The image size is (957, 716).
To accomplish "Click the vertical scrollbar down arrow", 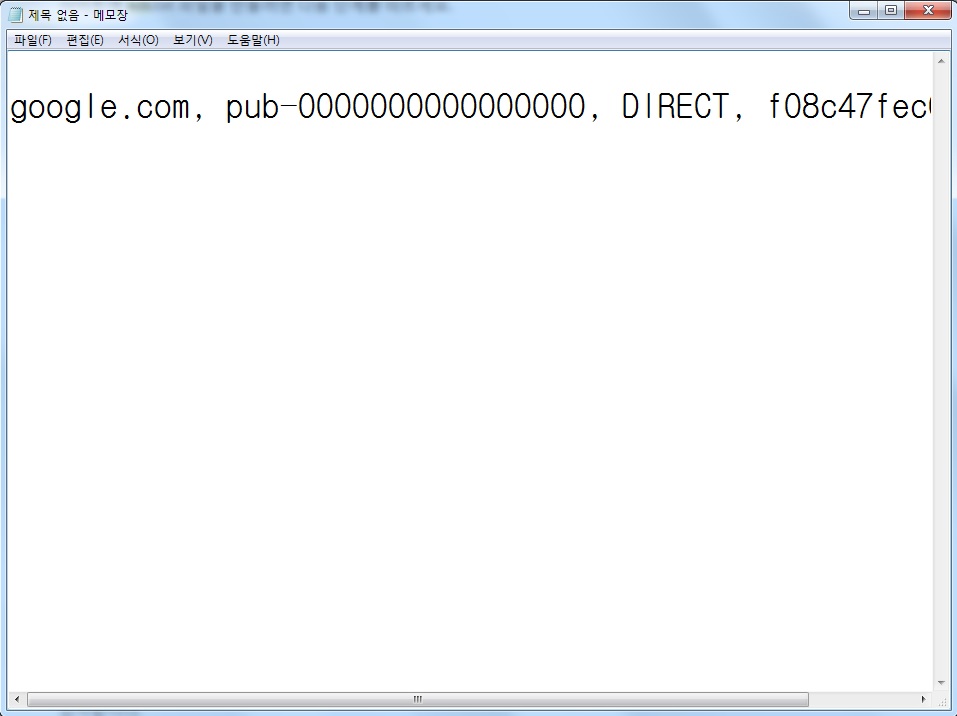I will click(941, 682).
